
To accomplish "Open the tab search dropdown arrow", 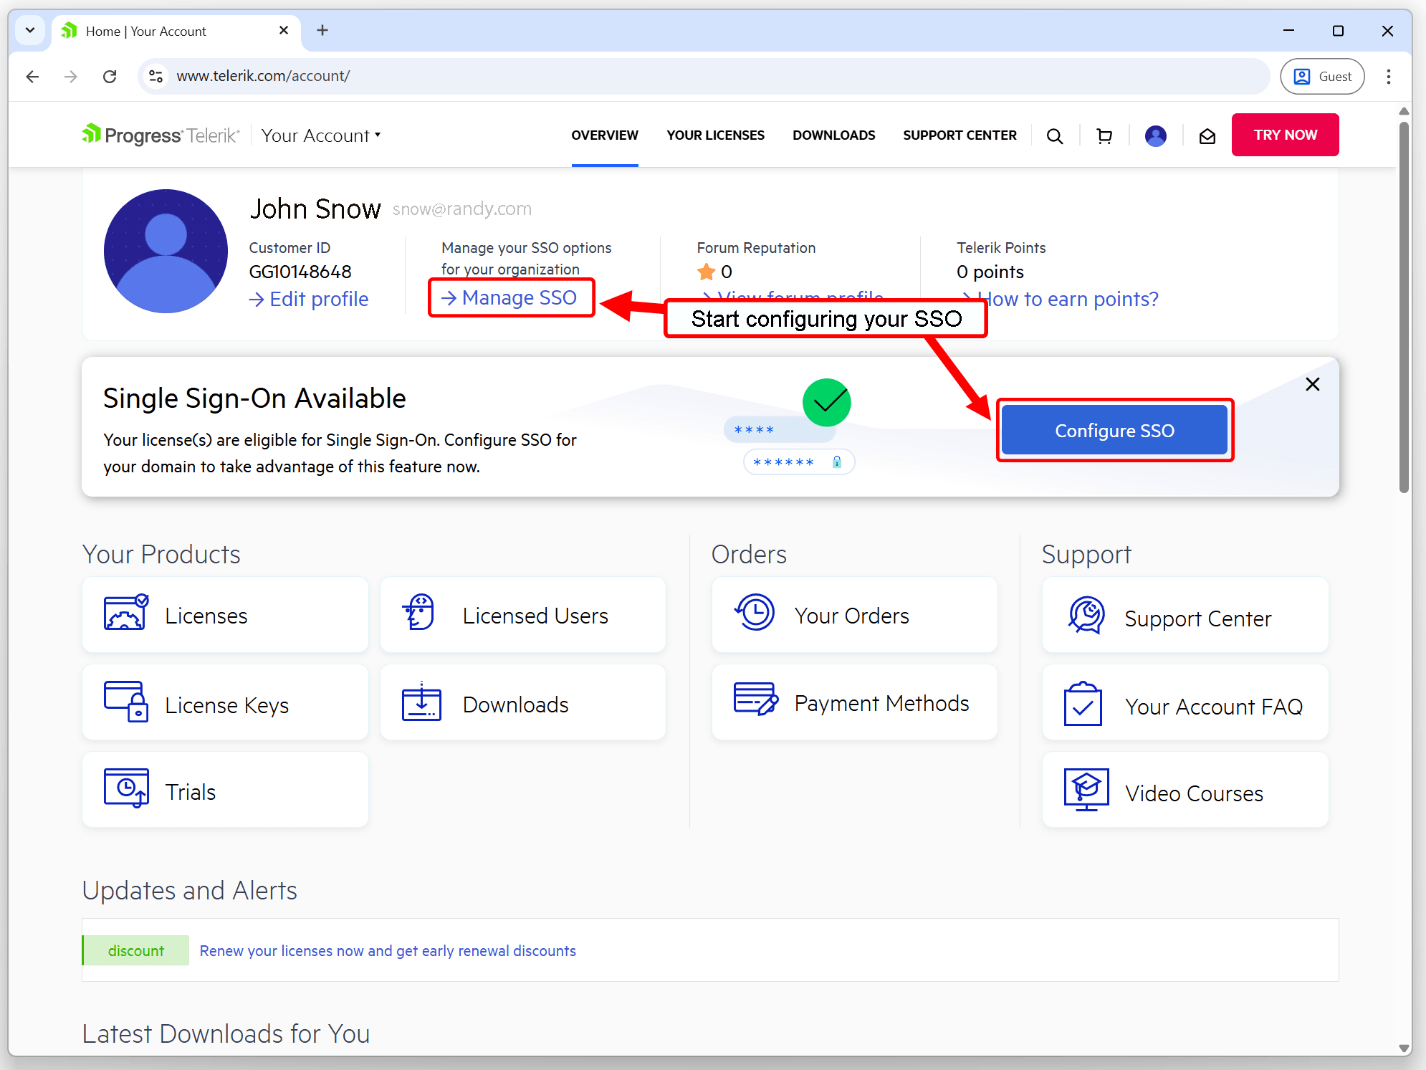I will [30, 30].
